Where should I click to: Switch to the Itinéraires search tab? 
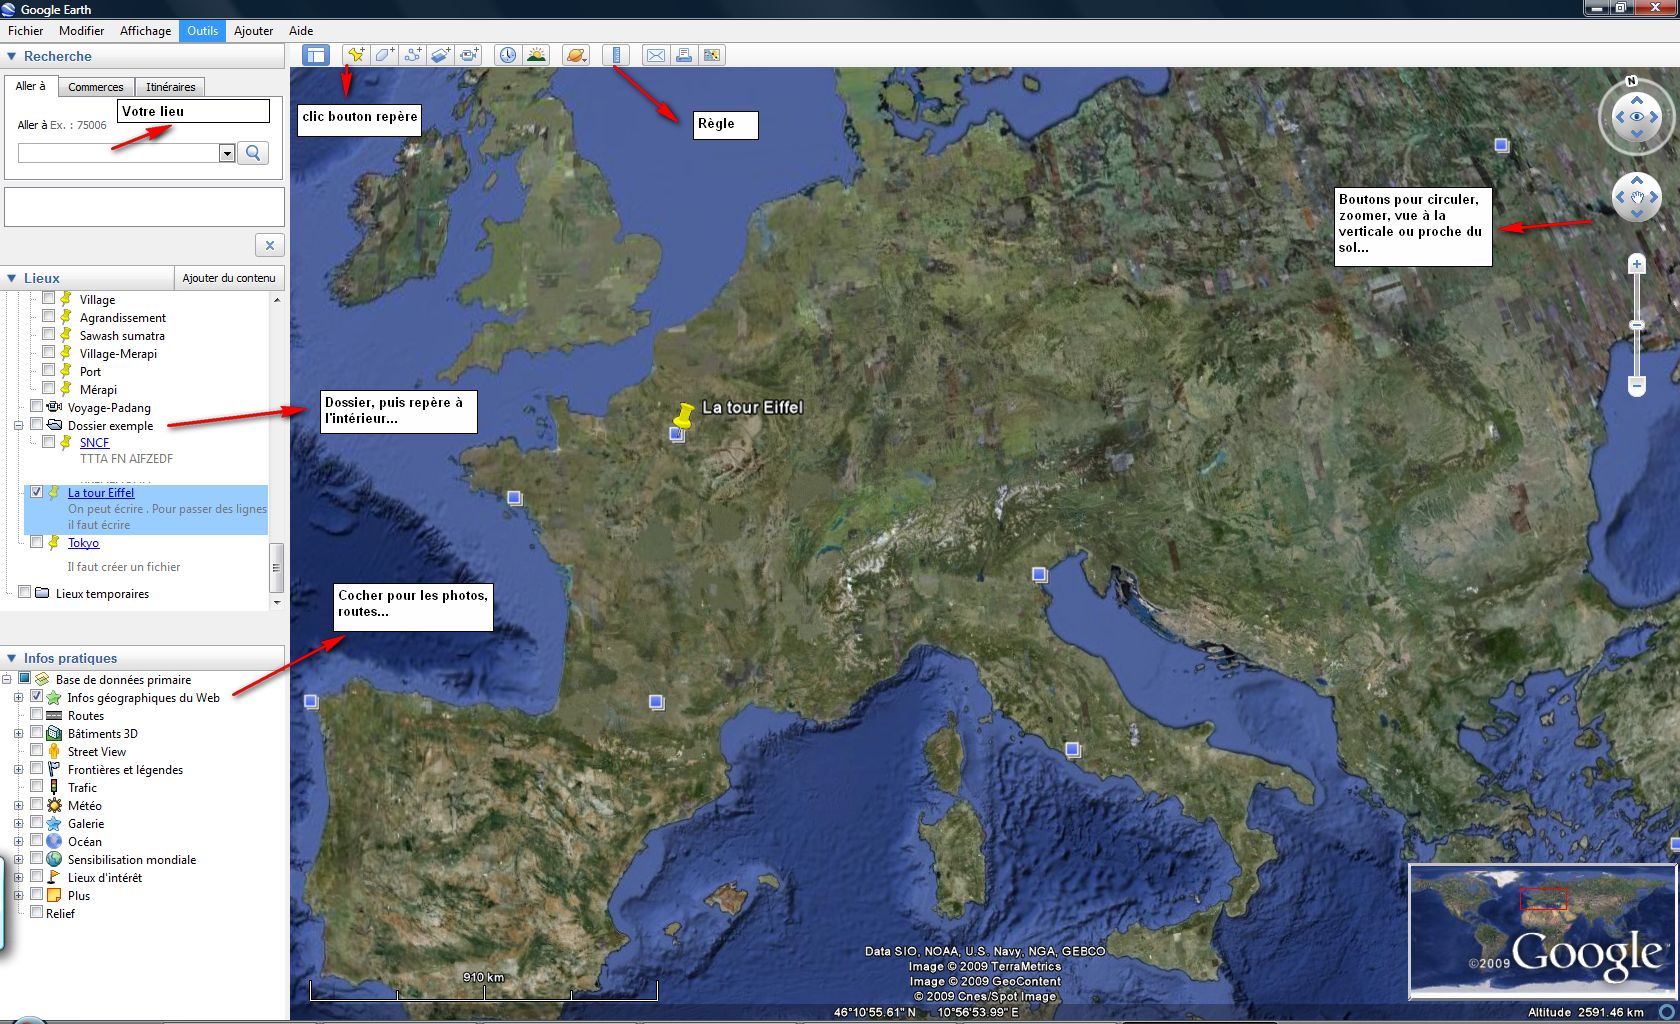170,87
